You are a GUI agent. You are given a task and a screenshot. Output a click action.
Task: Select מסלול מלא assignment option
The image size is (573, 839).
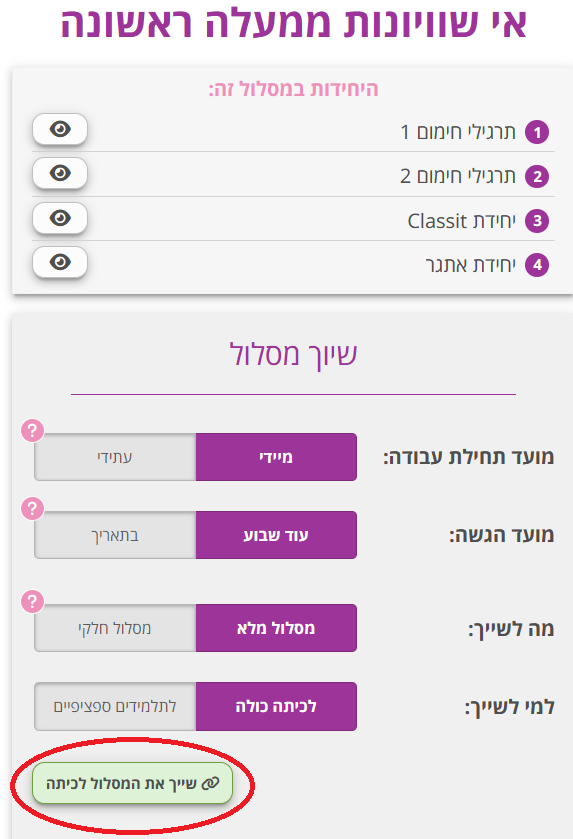coord(276,628)
